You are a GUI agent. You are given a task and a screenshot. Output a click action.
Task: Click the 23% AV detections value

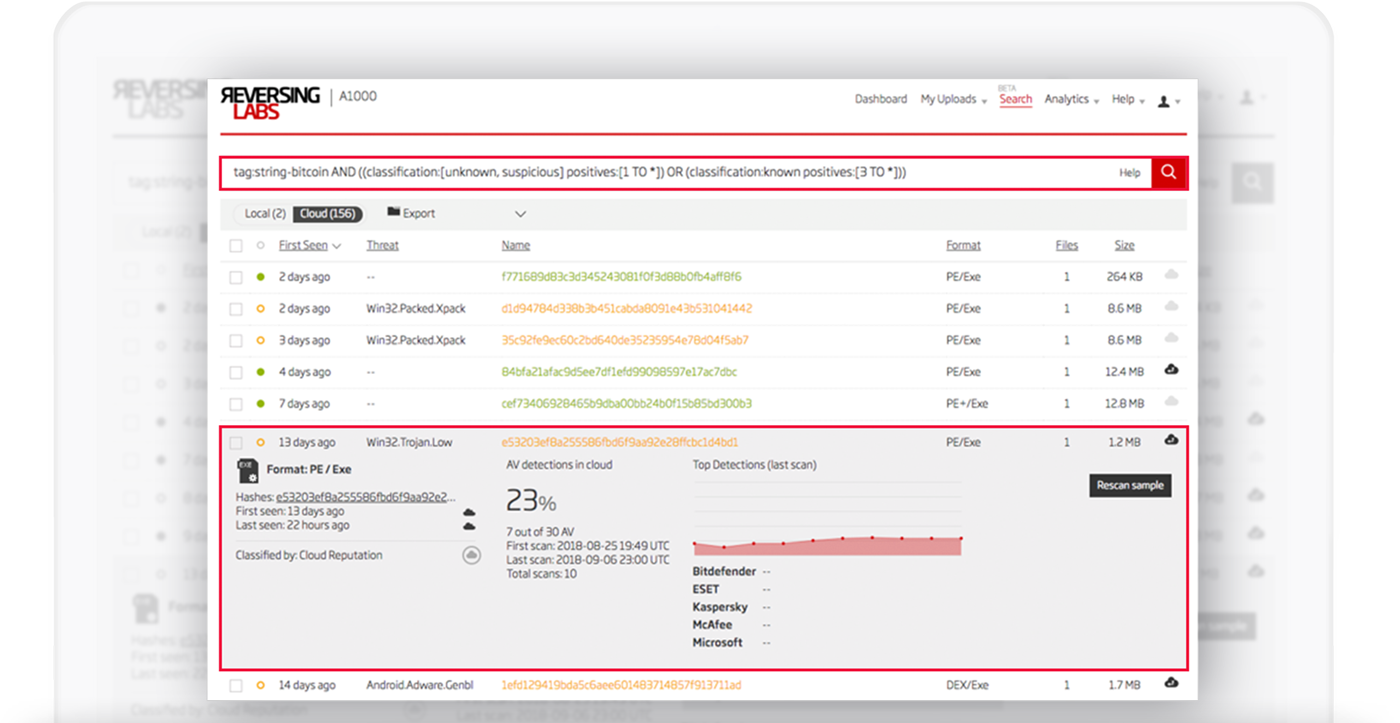click(x=531, y=501)
